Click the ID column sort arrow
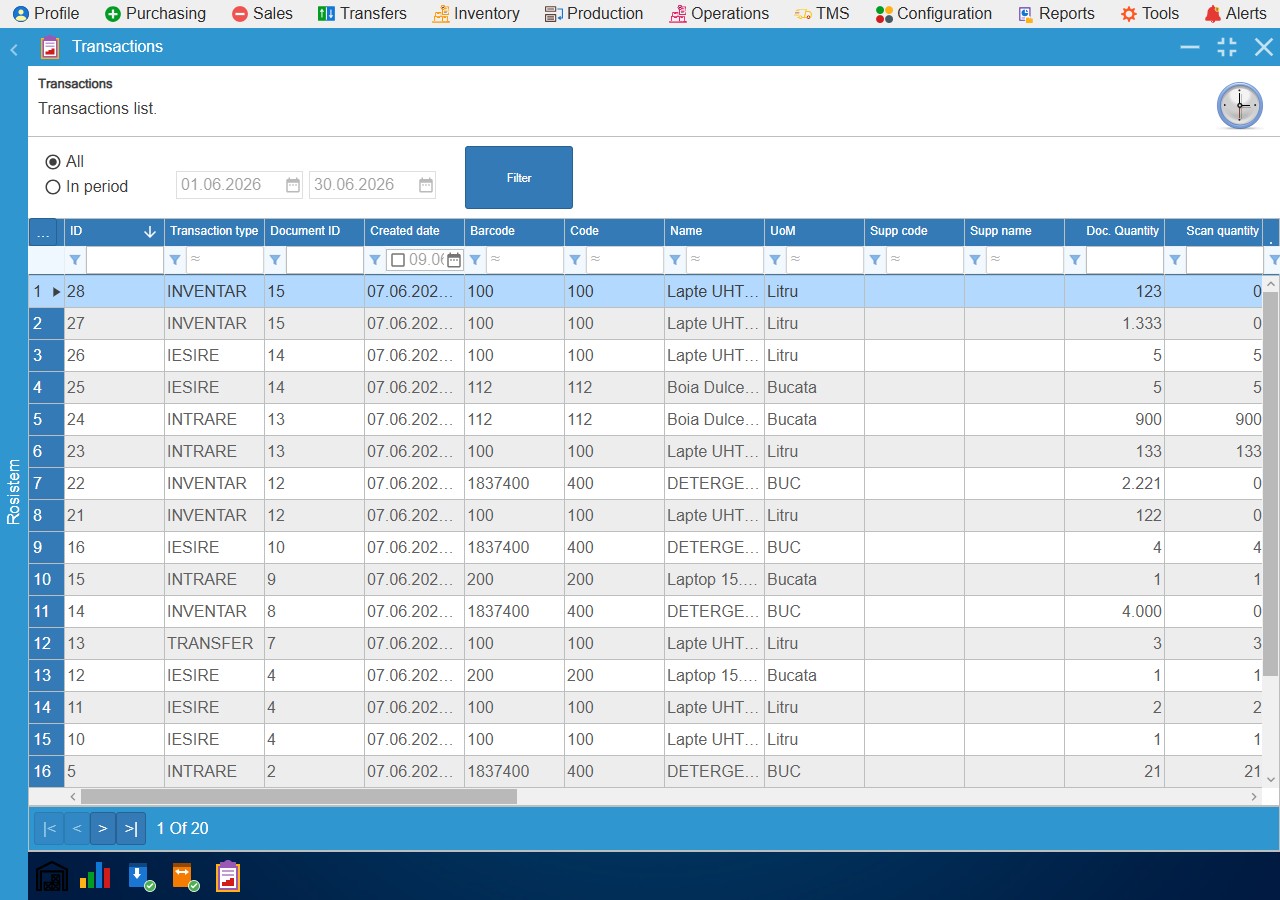Screen dimensions: 1280x900 click(x=150, y=231)
